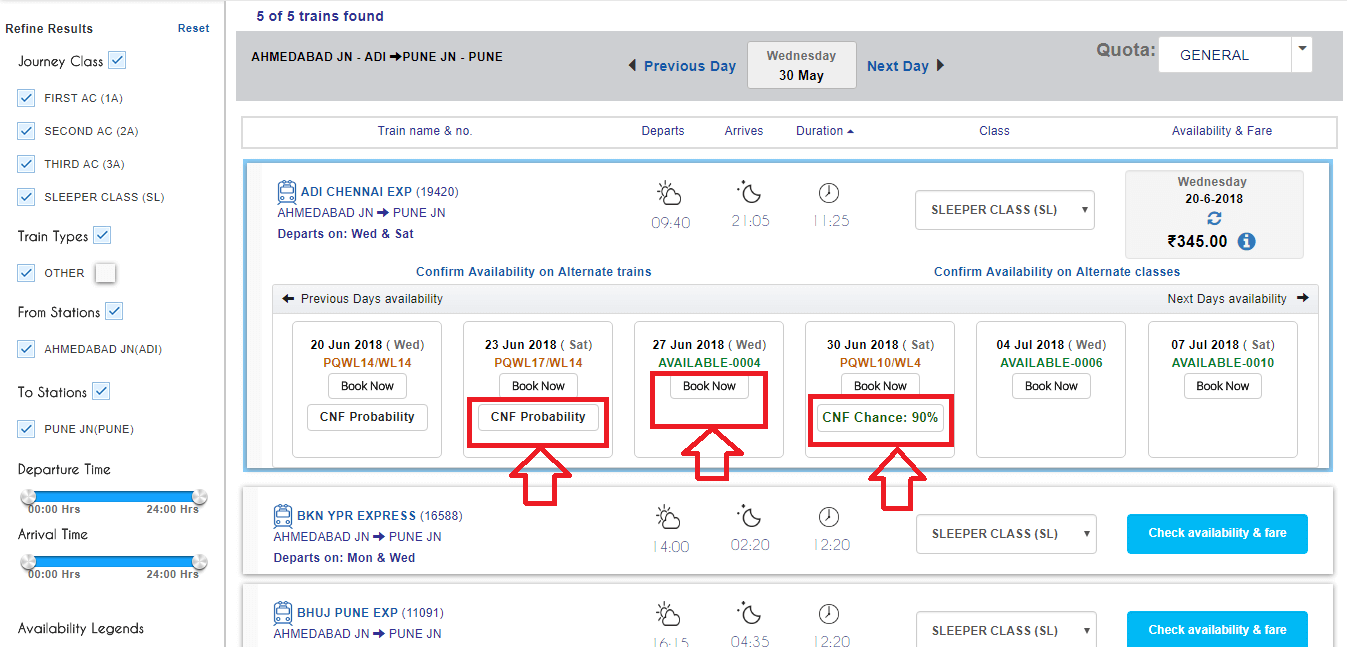This screenshot has height=647, width=1347.
Task: Open the class selector for BKN YPR EXPRESS
Action: click(x=1006, y=533)
